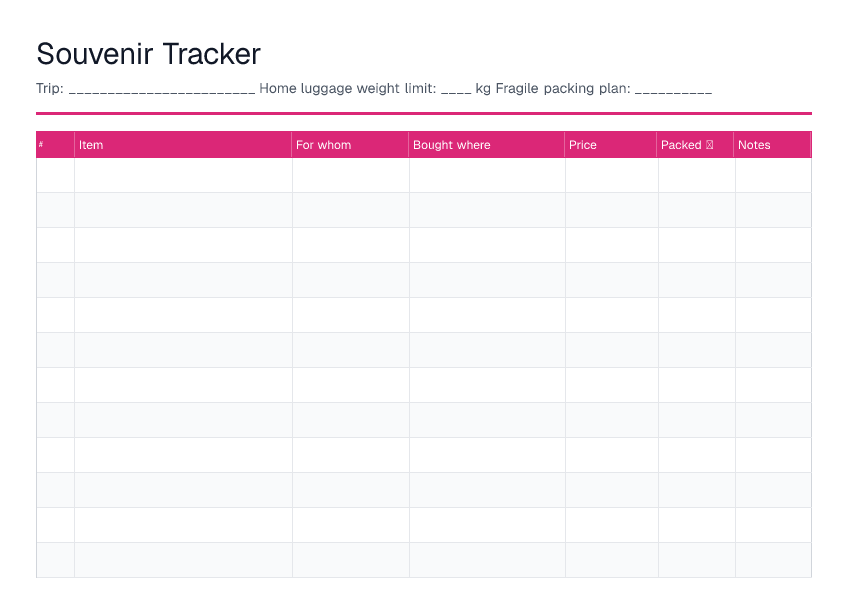Click the first row Notes cell

pyautogui.click(x=773, y=175)
